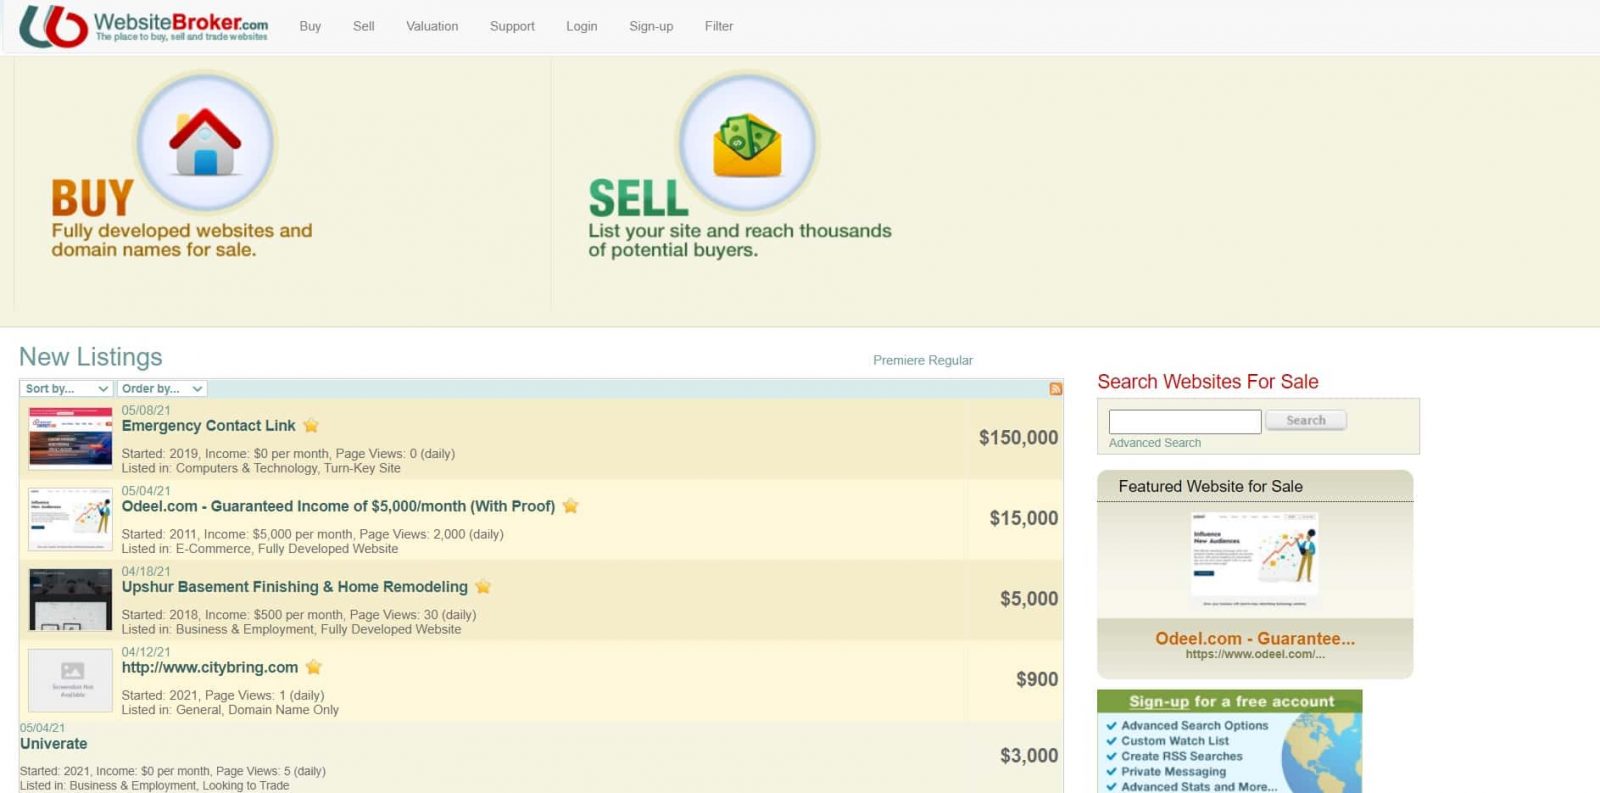Click star next to citybring.com listing
The image size is (1600, 793).
coord(314,667)
